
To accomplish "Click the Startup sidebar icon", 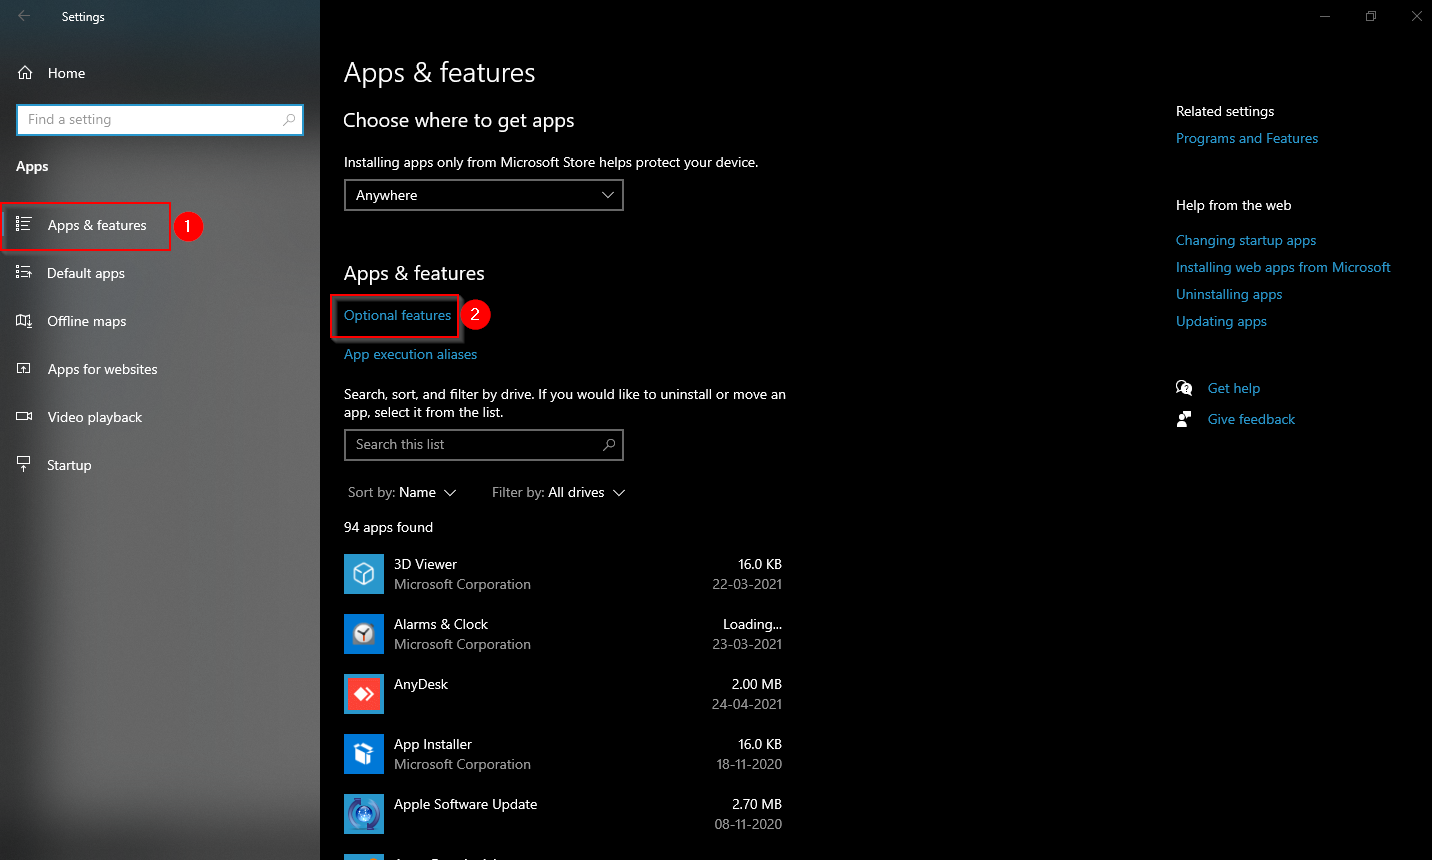I will point(24,464).
